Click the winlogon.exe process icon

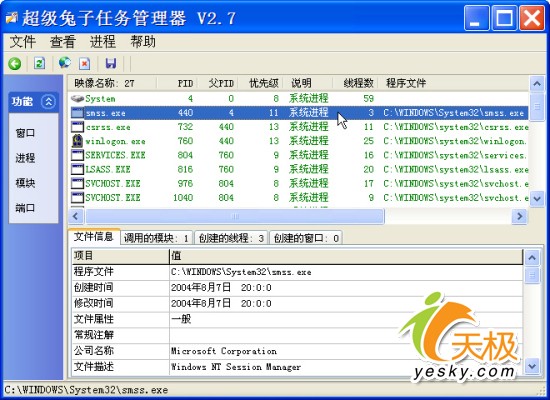(x=77, y=141)
